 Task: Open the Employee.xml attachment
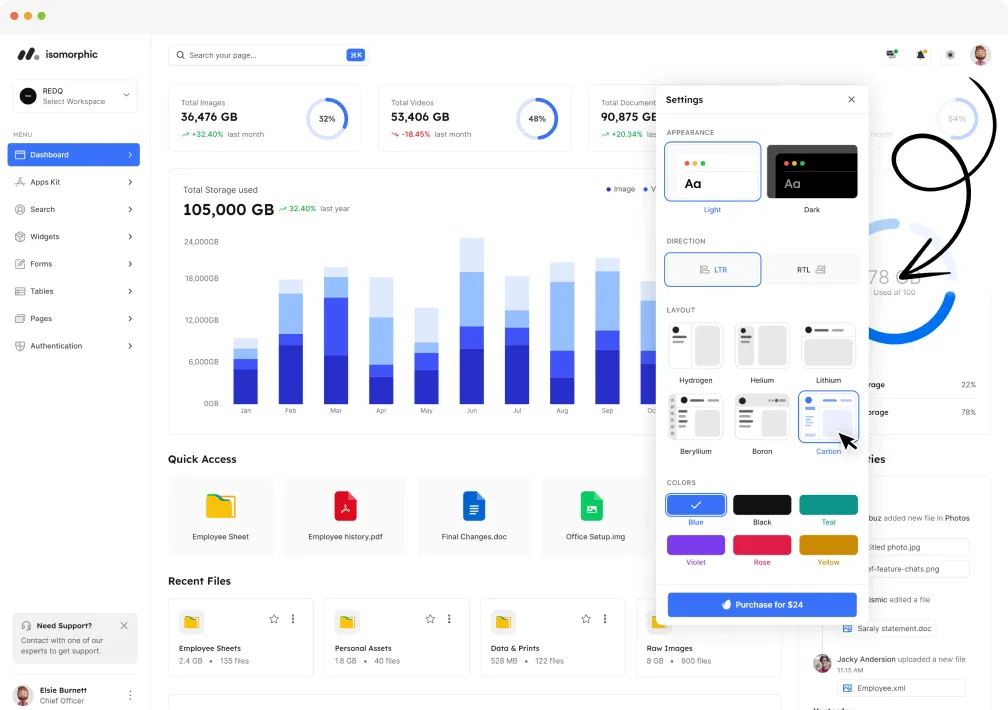tap(901, 688)
